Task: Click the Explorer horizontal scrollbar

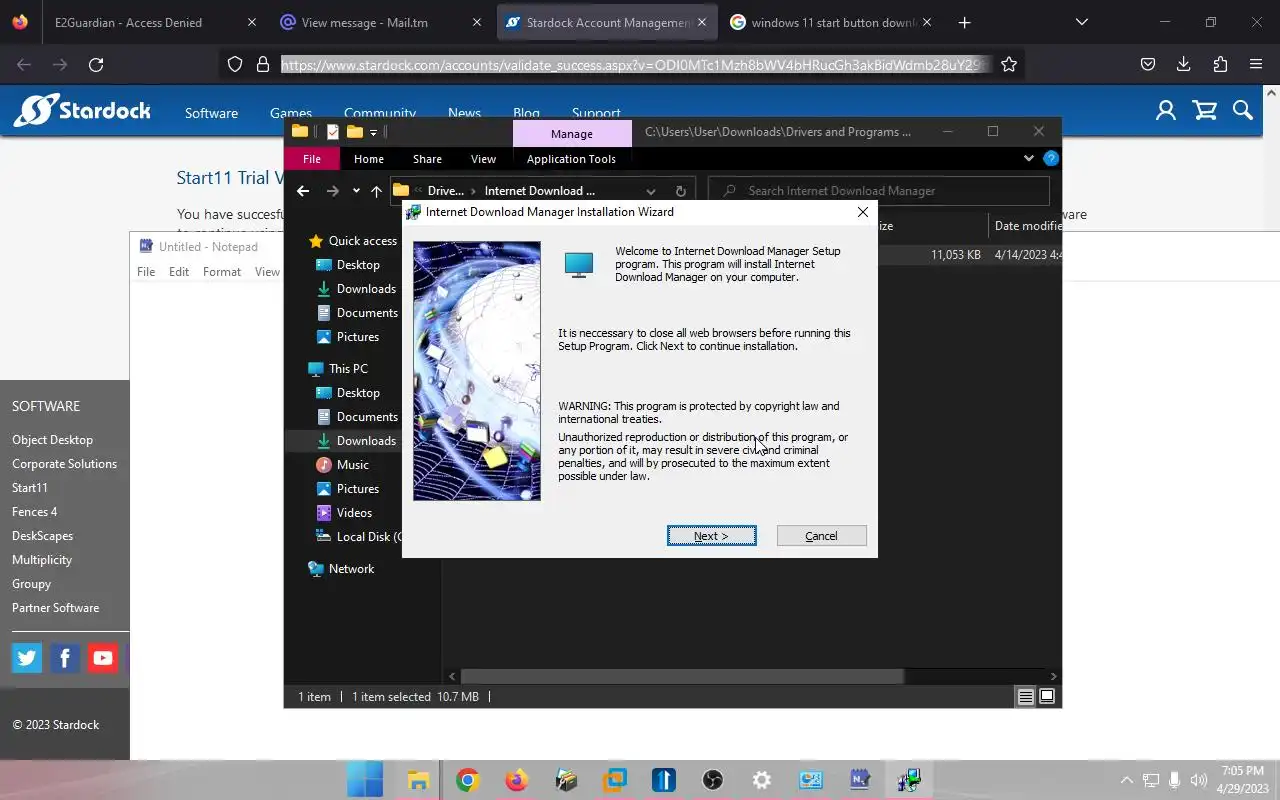Action: pos(682,677)
